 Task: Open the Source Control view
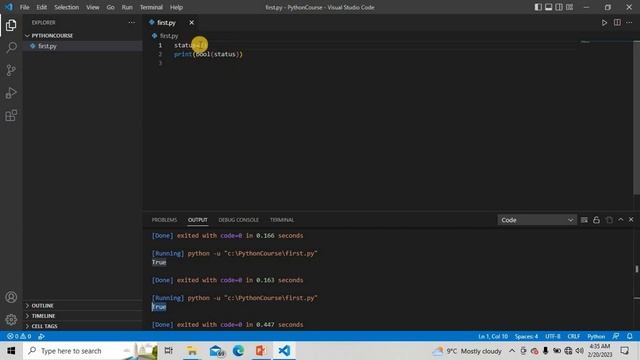tap(11, 70)
